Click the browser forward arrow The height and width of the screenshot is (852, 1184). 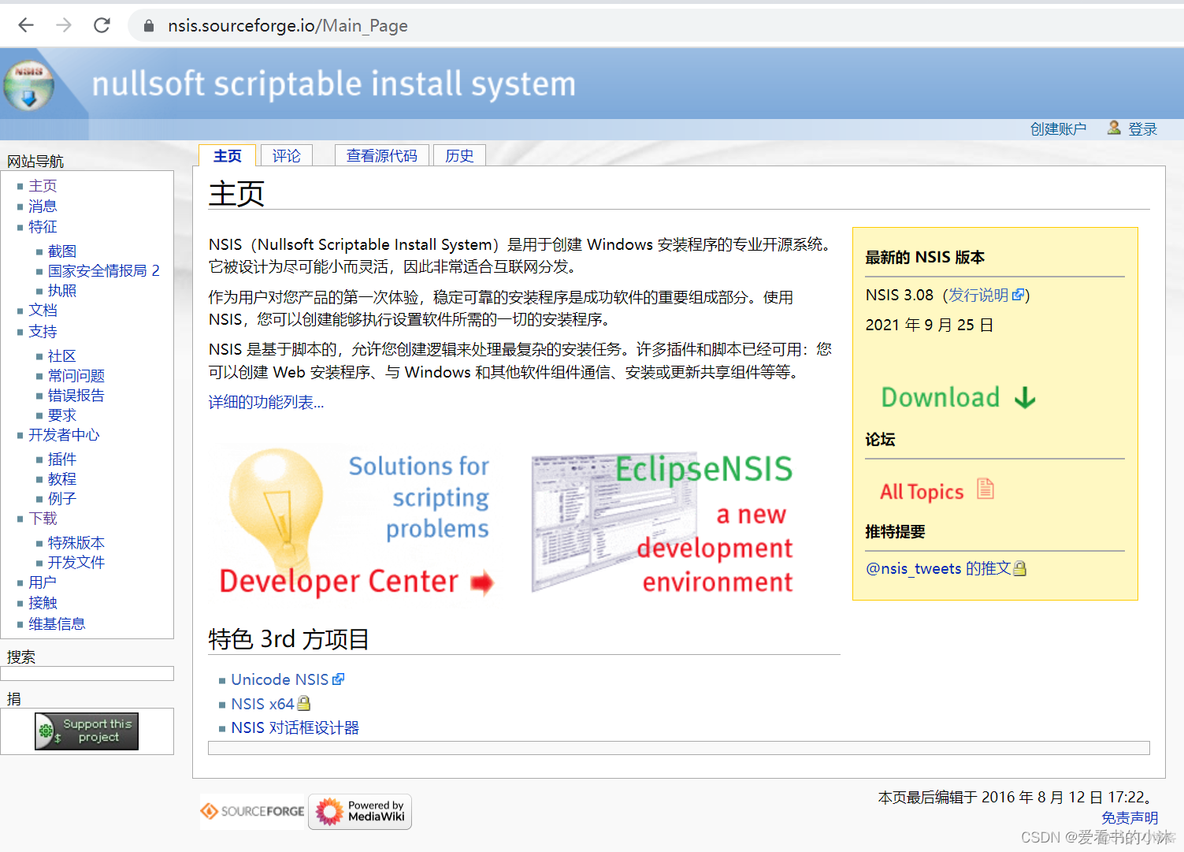[63, 26]
